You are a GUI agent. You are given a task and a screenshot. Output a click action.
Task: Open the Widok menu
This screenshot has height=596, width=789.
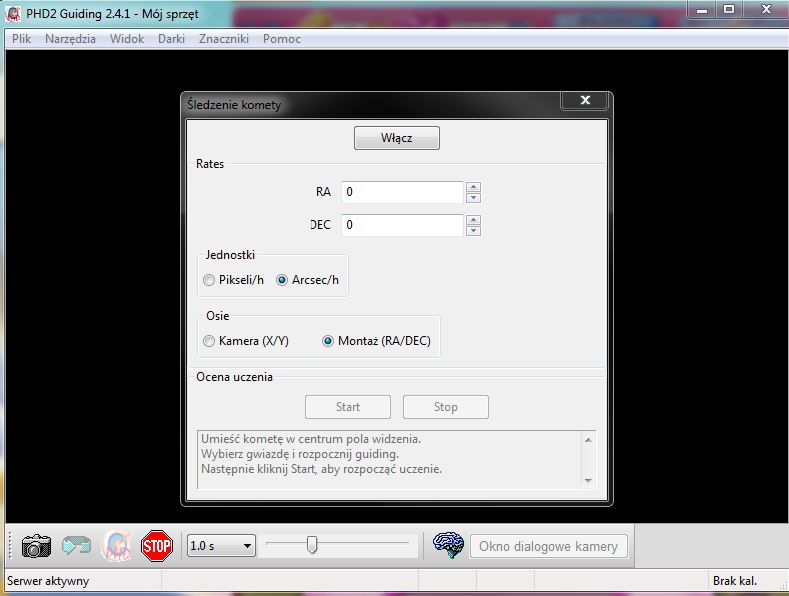[x=127, y=39]
